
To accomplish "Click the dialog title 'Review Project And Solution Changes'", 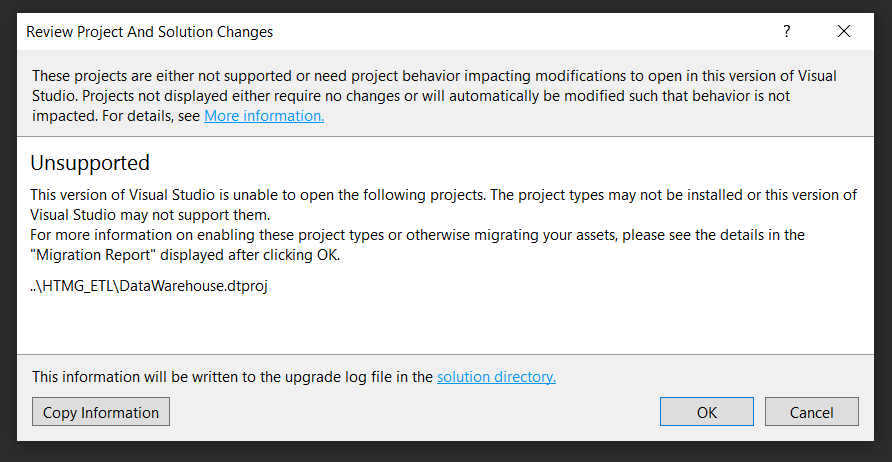I will pos(149,32).
